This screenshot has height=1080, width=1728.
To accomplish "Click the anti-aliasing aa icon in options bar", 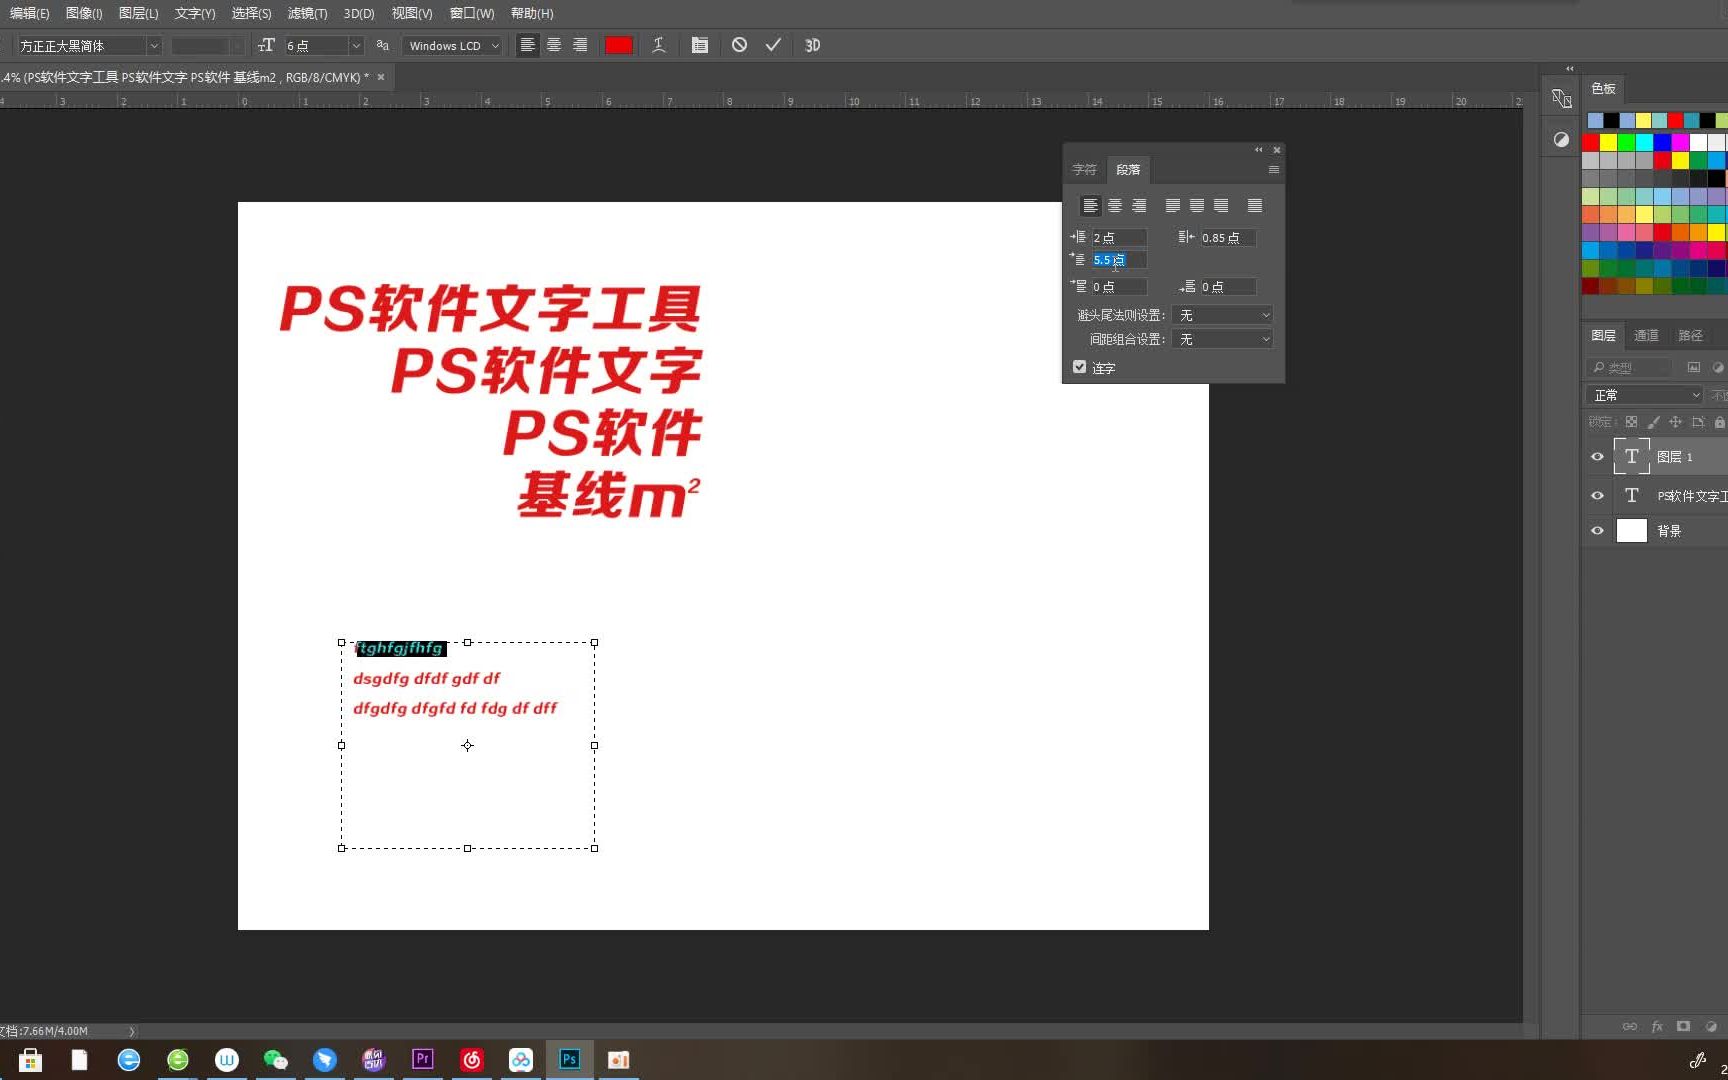I will click(382, 45).
